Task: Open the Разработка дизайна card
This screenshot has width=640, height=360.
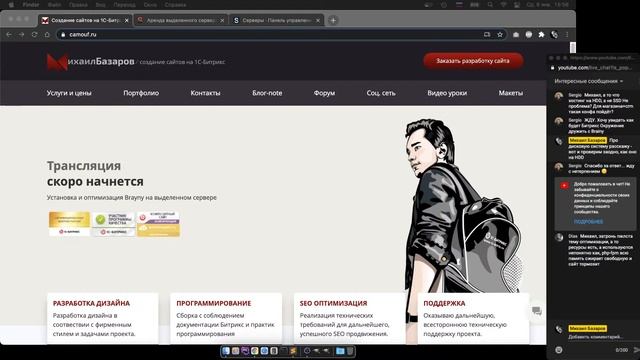Action: click(x=103, y=318)
